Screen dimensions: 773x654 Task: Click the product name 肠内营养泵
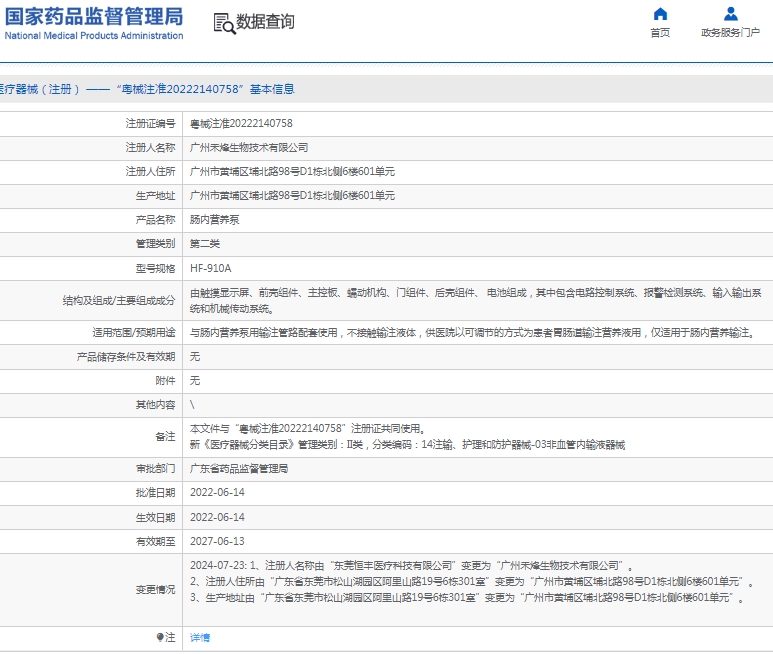[214, 219]
